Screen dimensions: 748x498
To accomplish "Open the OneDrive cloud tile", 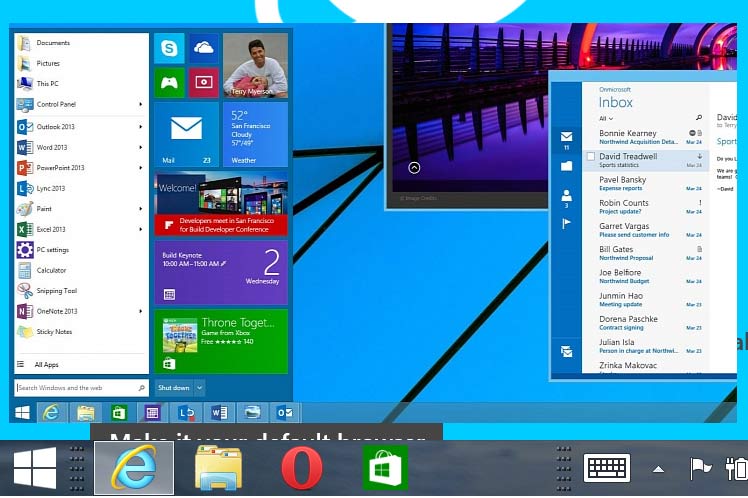I will tap(204, 48).
